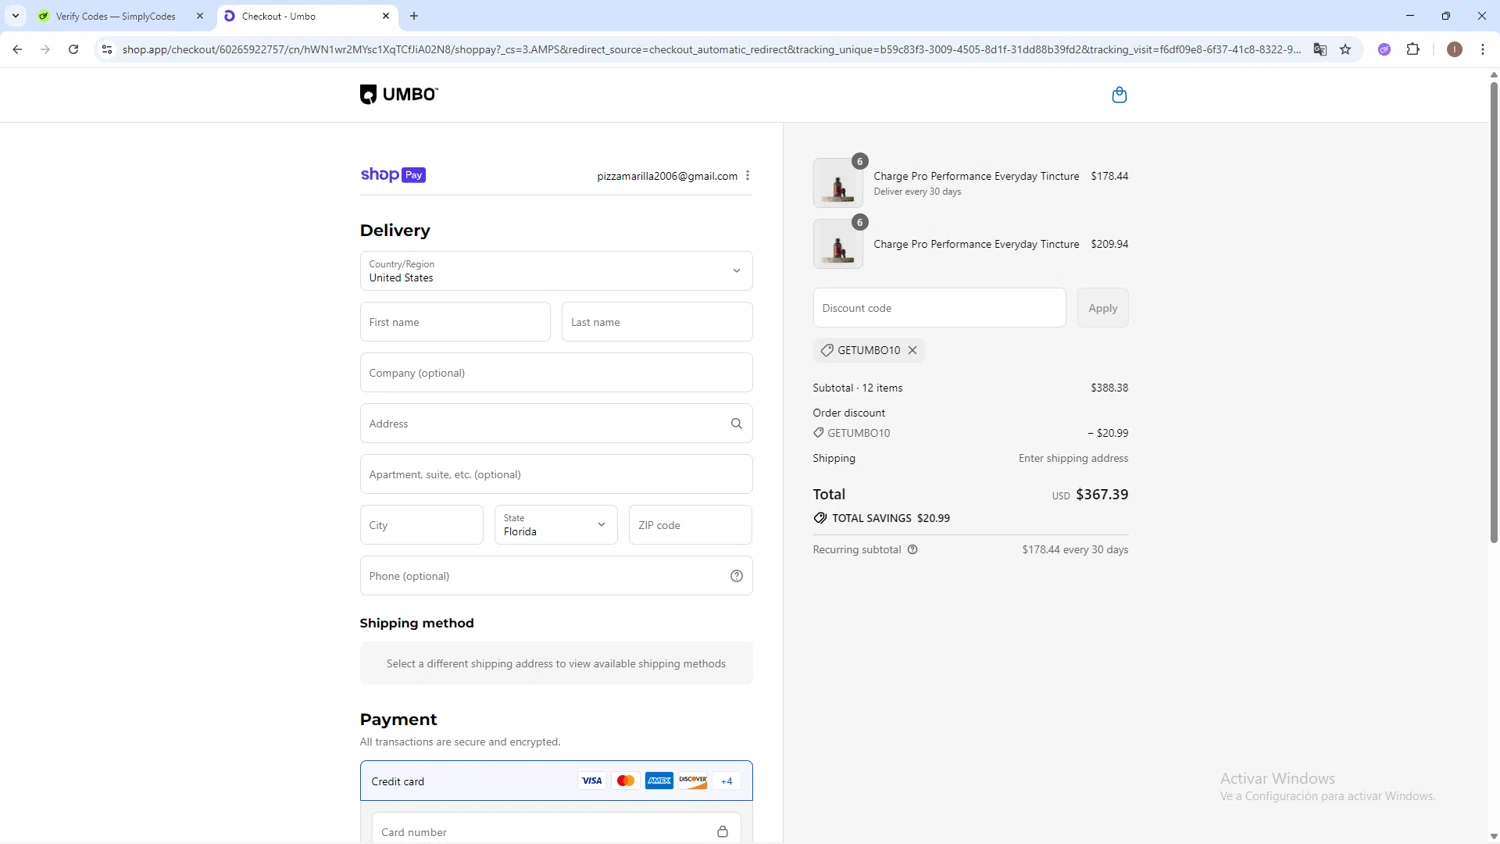Click the phone help question mark icon
Image resolution: width=1500 pixels, height=844 pixels.
click(736, 576)
